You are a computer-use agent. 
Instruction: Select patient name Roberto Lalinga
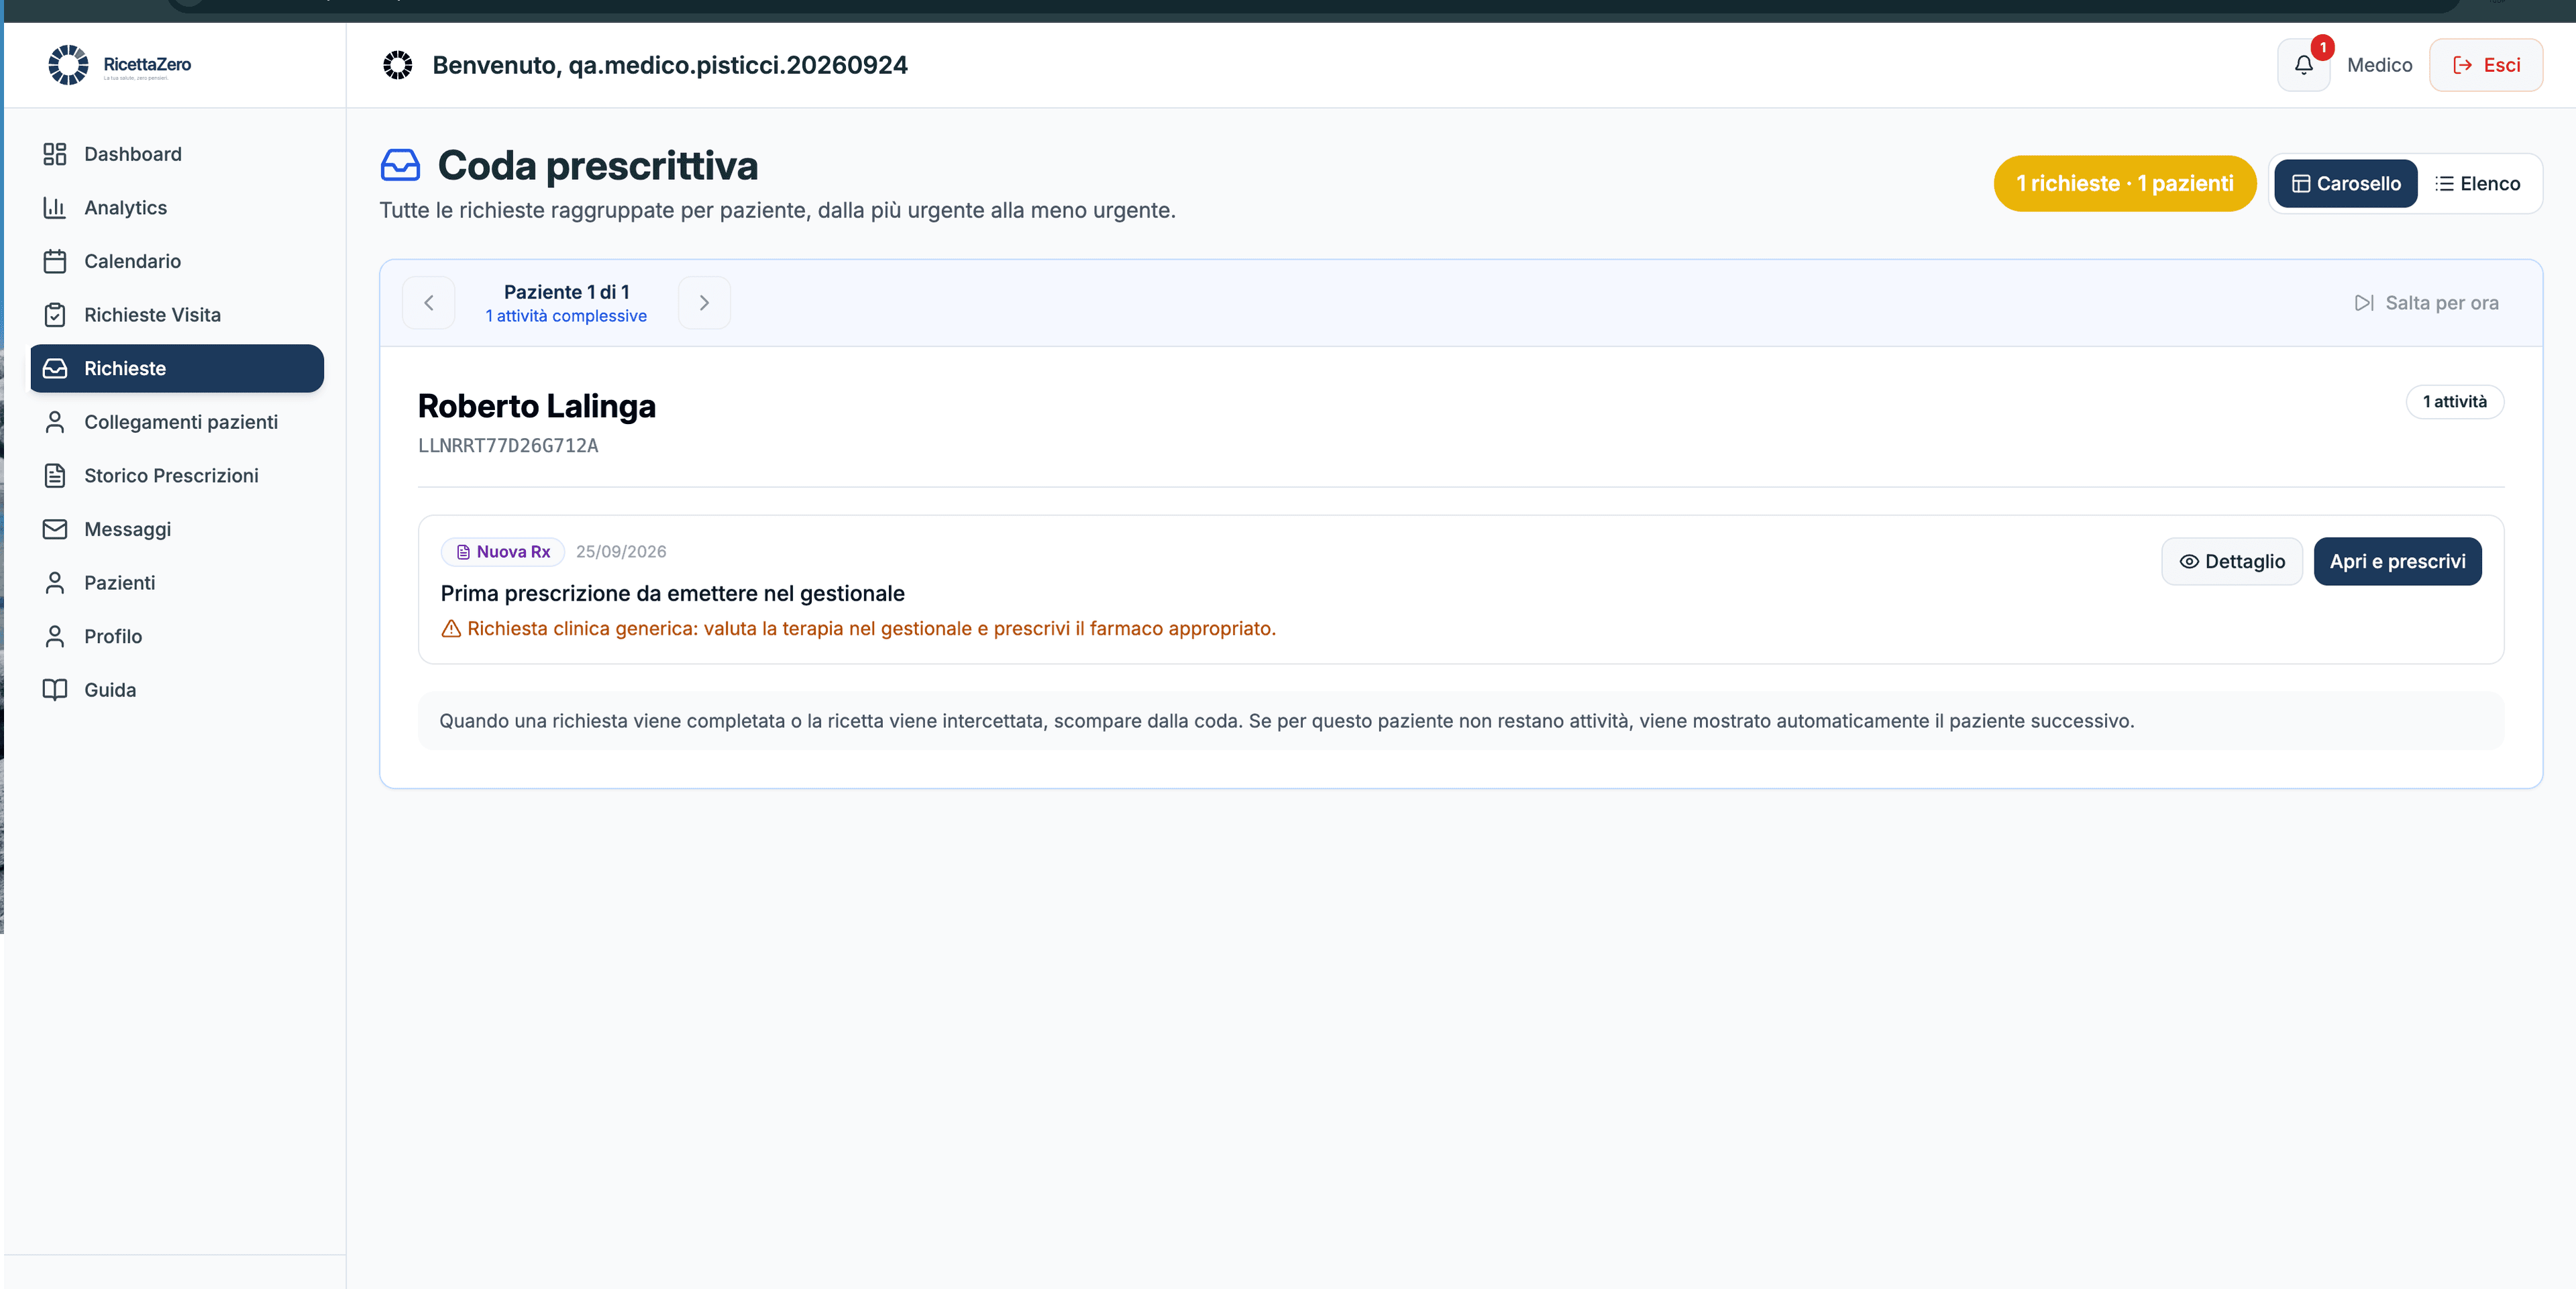tap(537, 406)
